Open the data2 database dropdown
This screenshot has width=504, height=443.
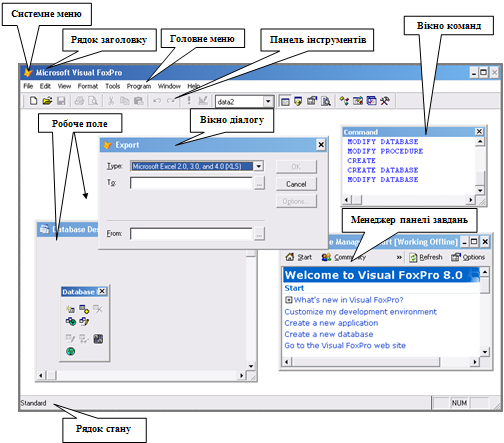(x=268, y=101)
